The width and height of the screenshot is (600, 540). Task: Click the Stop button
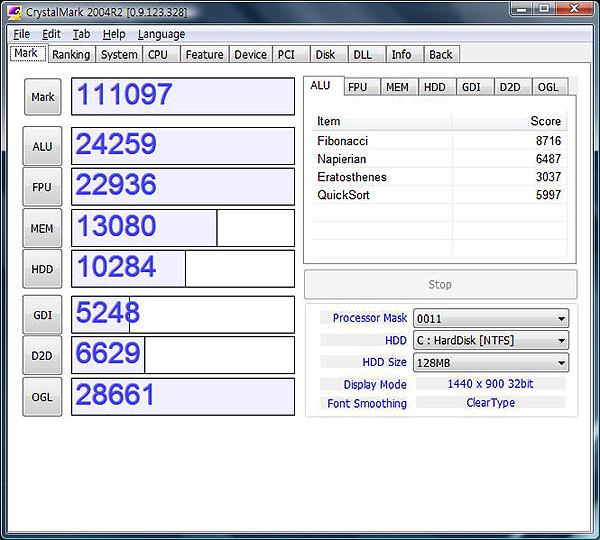coord(440,284)
